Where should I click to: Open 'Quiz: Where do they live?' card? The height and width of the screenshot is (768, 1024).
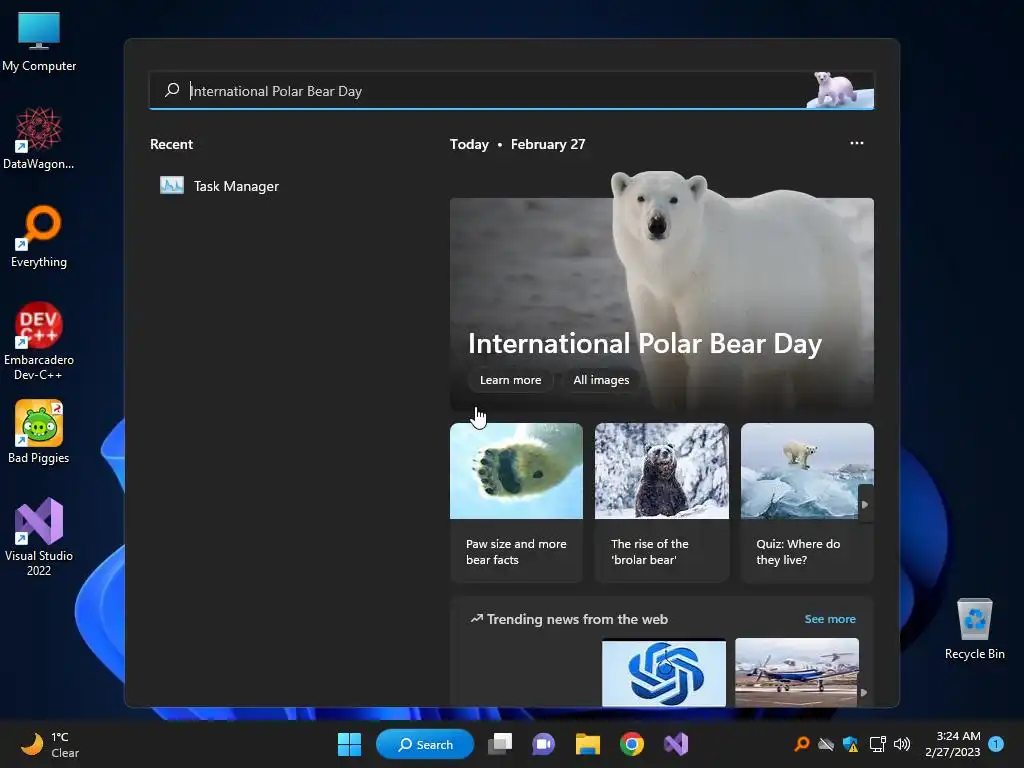pos(807,502)
